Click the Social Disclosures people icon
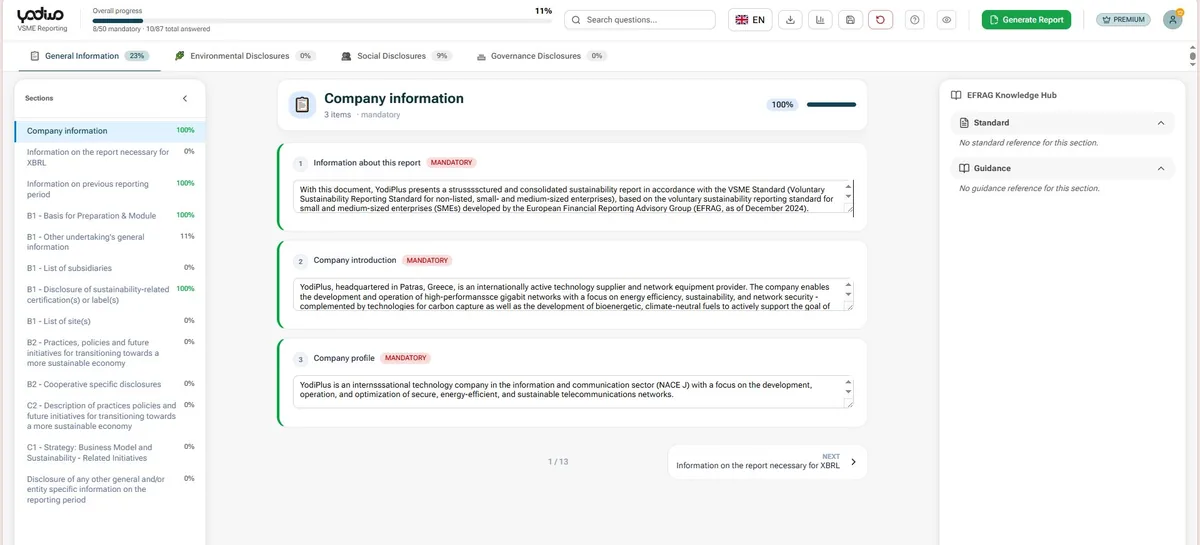This screenshot has height=545, width=1200. (346, 56)
